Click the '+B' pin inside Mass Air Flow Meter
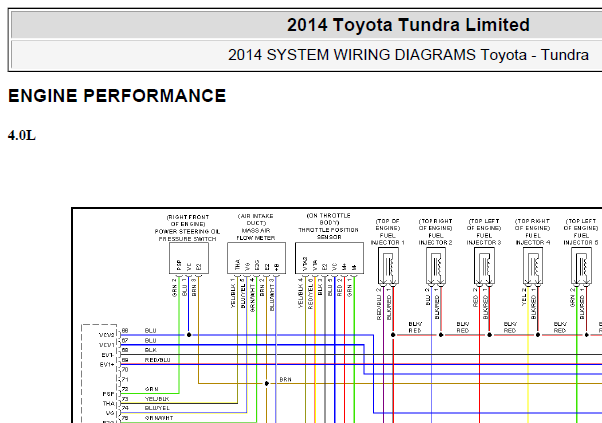 (x=277, y=267)
